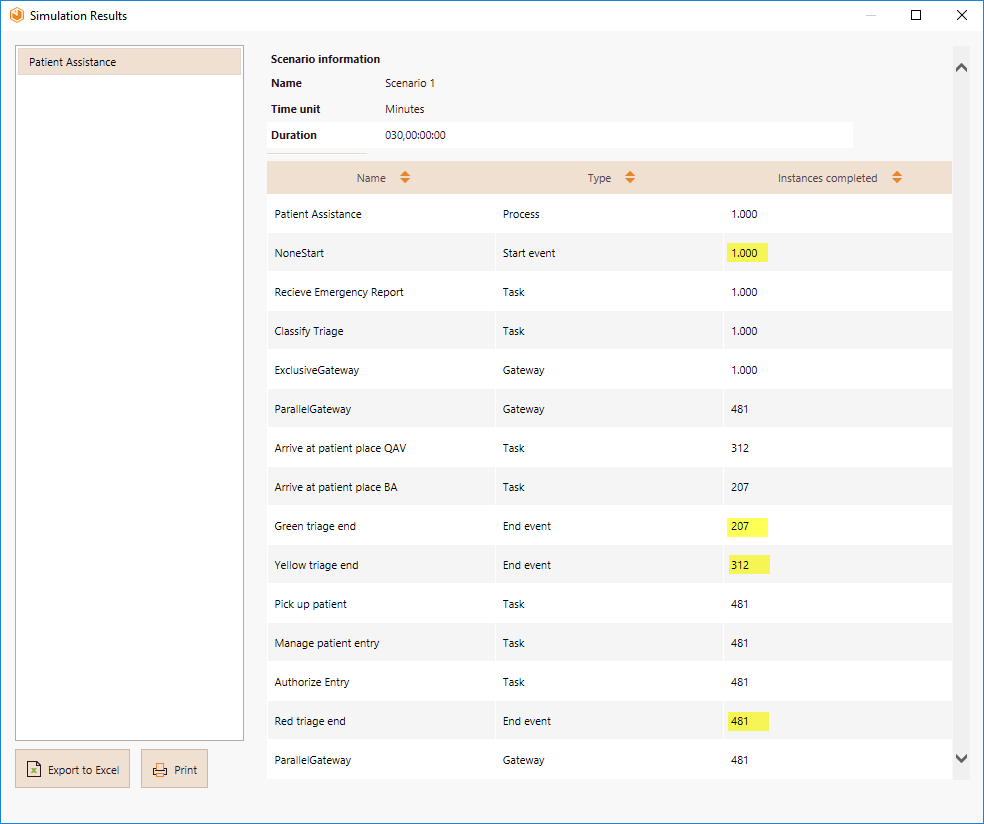Click the Recieve Emergency Report row
This screenshot has width=984, height=824.
point(609,292)
